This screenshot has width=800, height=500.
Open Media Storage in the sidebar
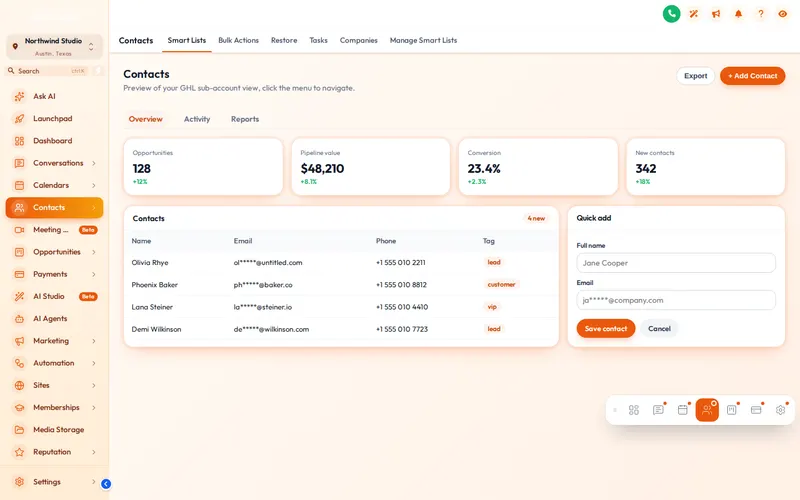54,430
